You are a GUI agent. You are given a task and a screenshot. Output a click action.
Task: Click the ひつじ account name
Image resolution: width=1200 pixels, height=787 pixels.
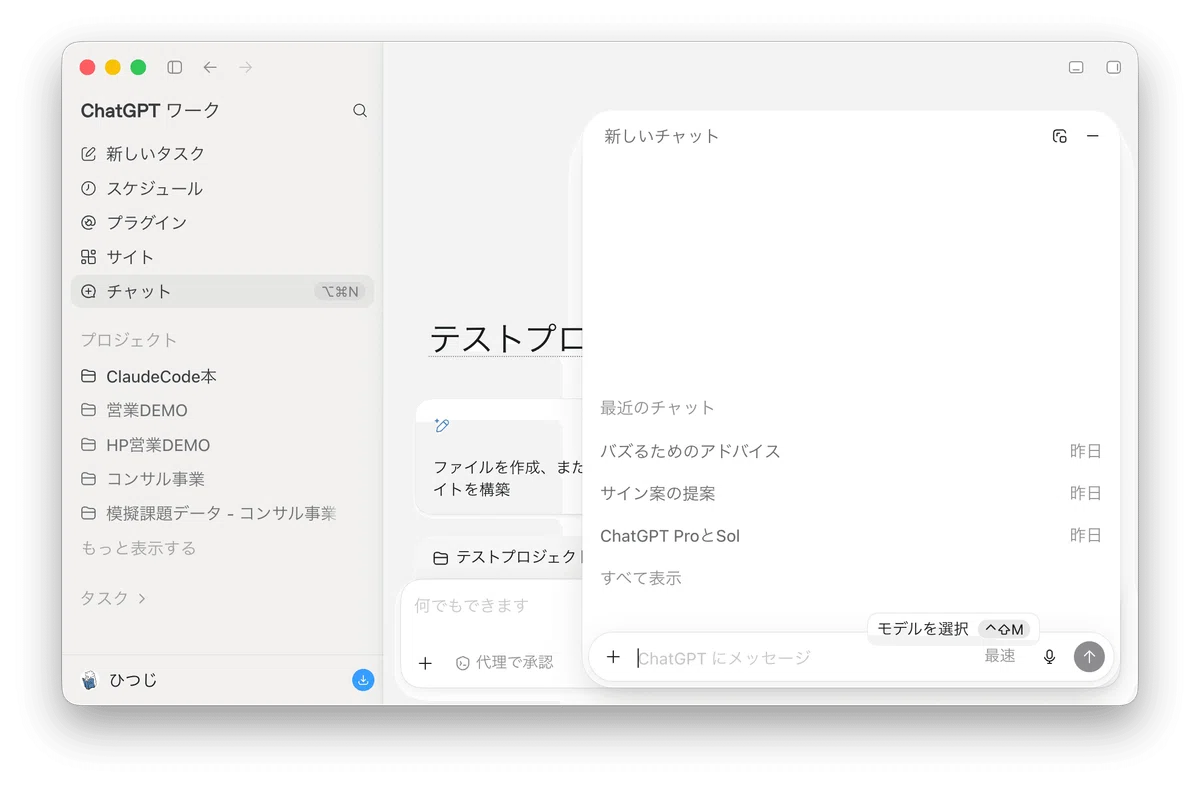click(132, 680)
